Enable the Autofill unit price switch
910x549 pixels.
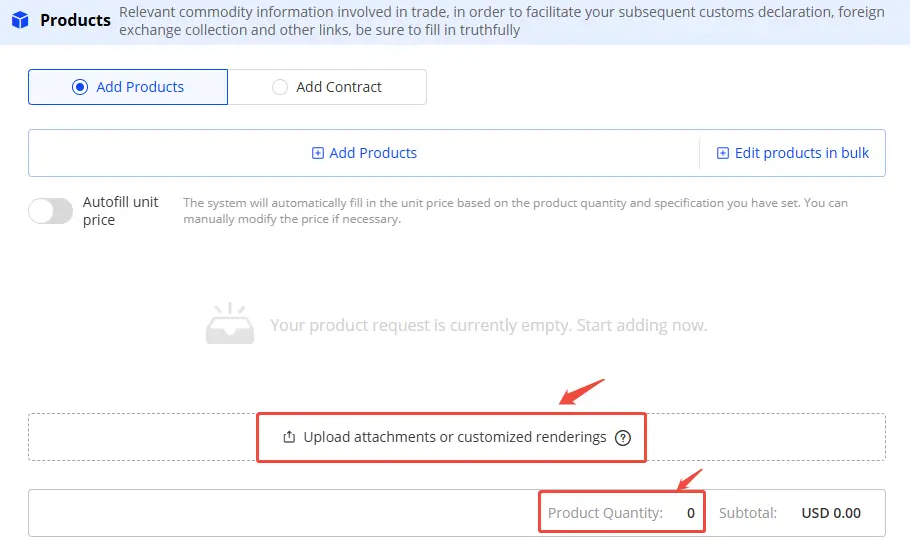[x=51, y=211]
